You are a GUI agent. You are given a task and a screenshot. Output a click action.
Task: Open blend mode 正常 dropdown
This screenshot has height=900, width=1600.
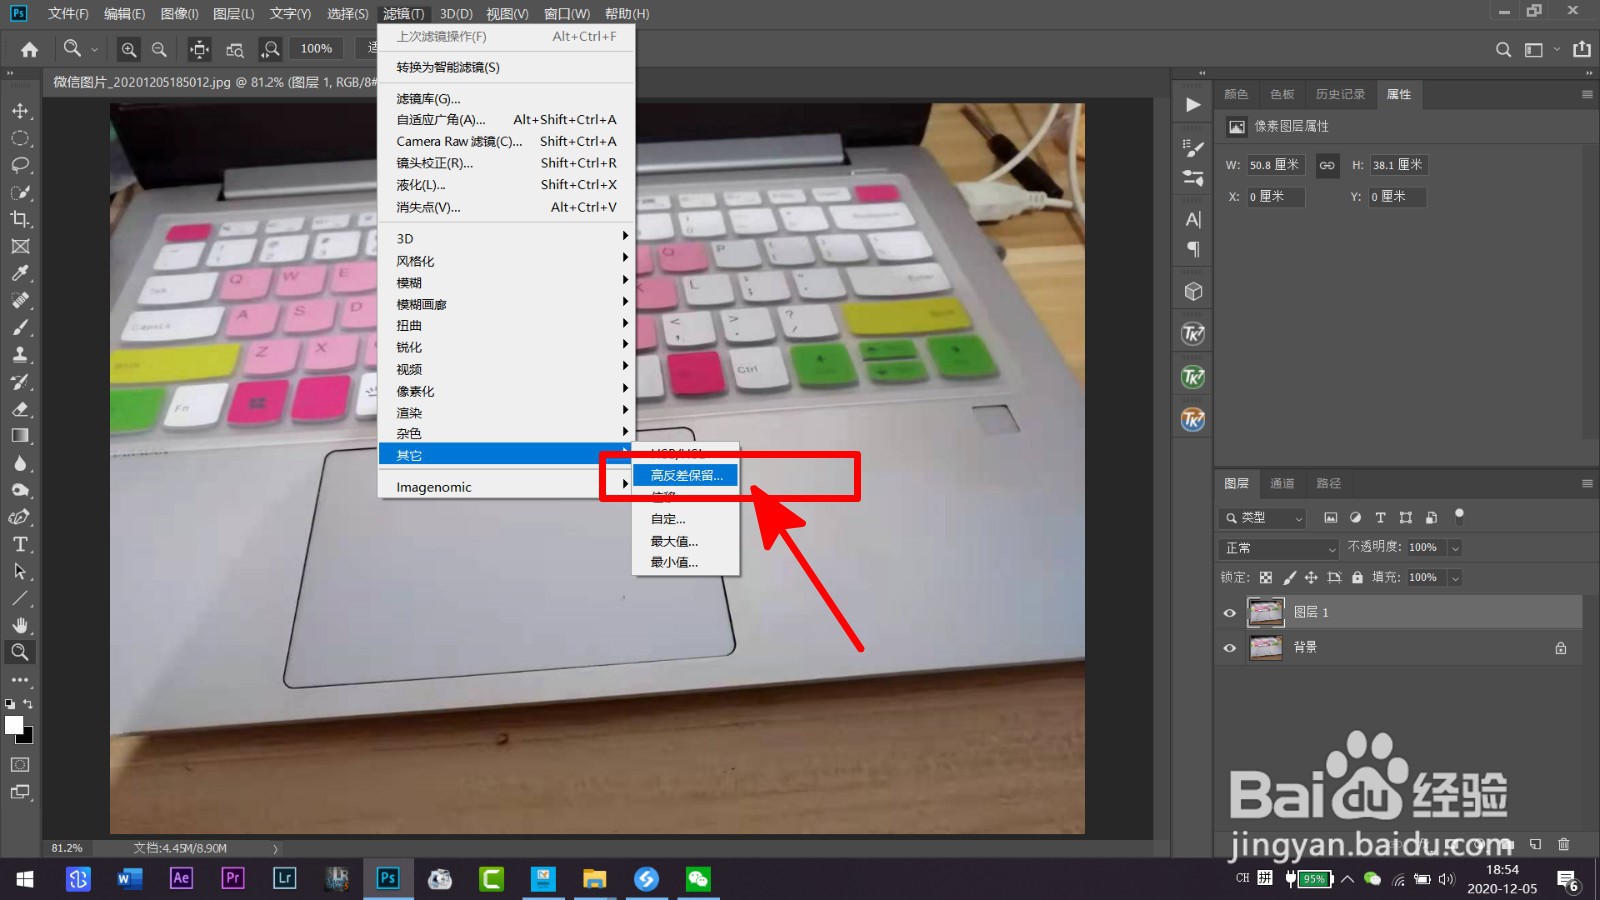(1279, 548)
